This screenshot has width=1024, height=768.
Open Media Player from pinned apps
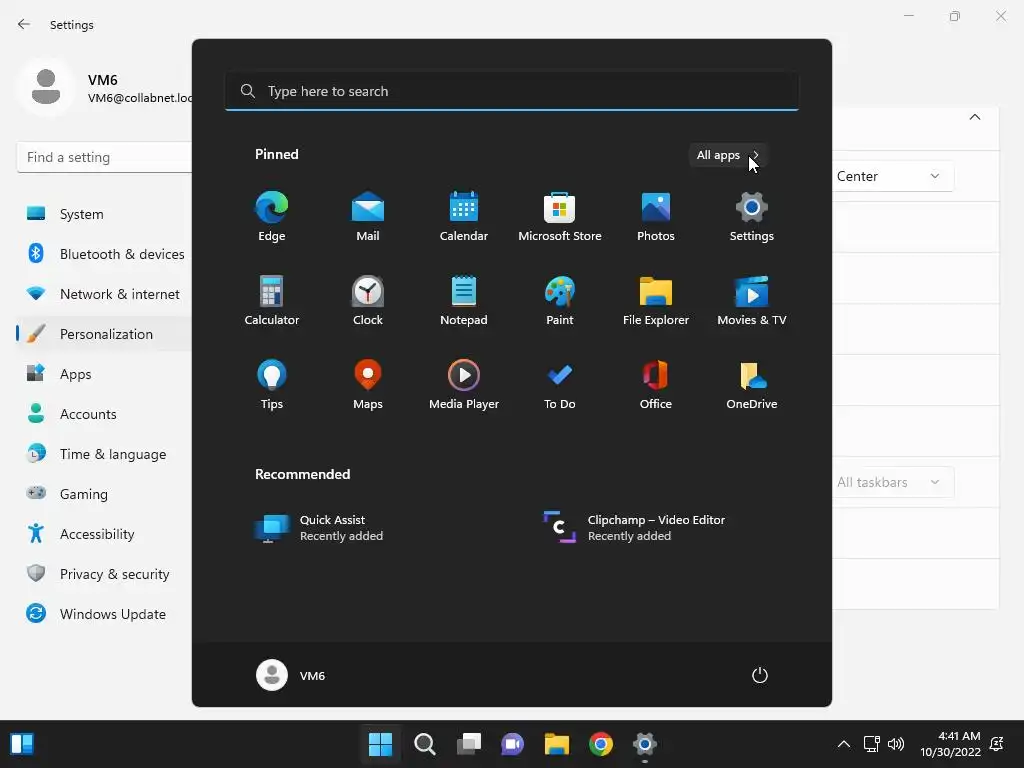(x=464, y=385)
